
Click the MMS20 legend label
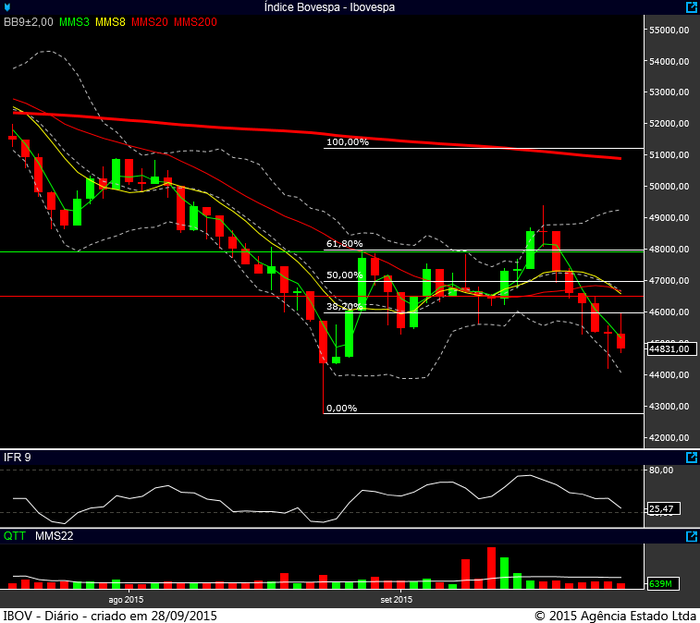click(x=150, y=21)
